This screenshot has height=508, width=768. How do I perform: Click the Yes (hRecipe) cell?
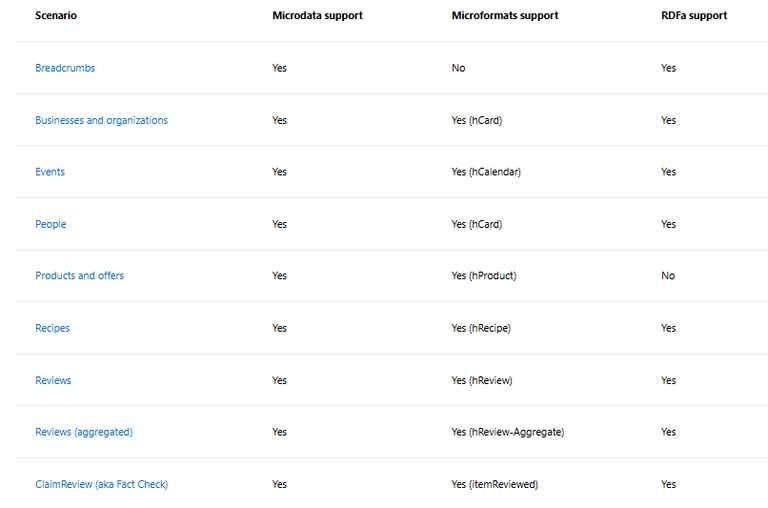(x=481, y=328)
